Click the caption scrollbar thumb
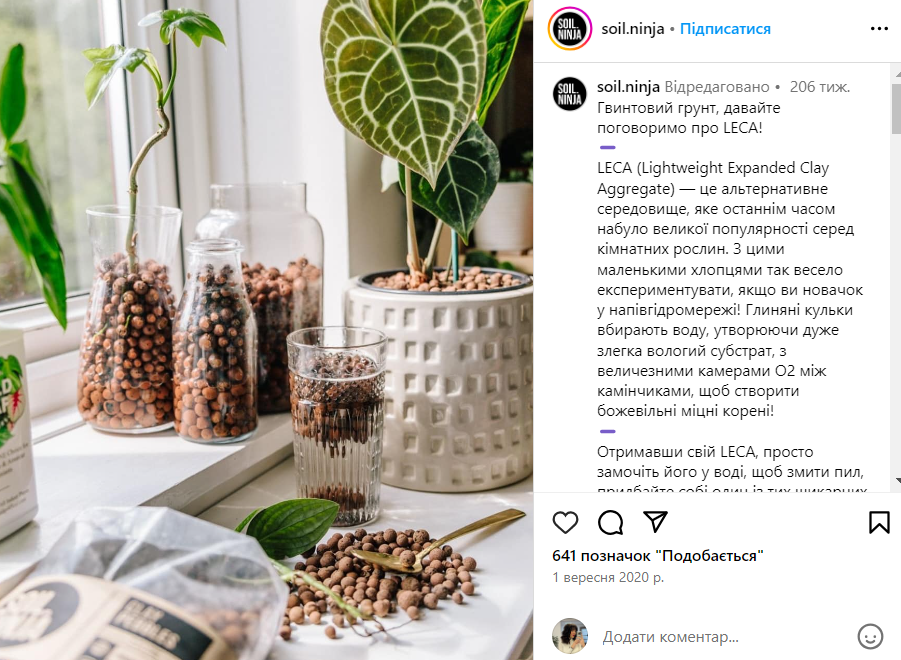Image resolution: width=901 pixels, height=660 pixels. tap(896, 109)
